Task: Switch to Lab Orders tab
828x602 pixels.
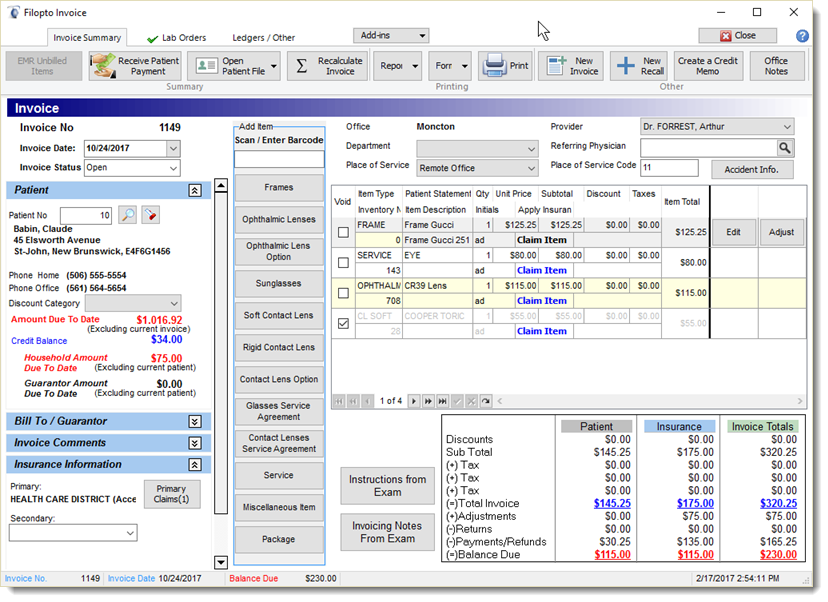Action: click(176, 38)
